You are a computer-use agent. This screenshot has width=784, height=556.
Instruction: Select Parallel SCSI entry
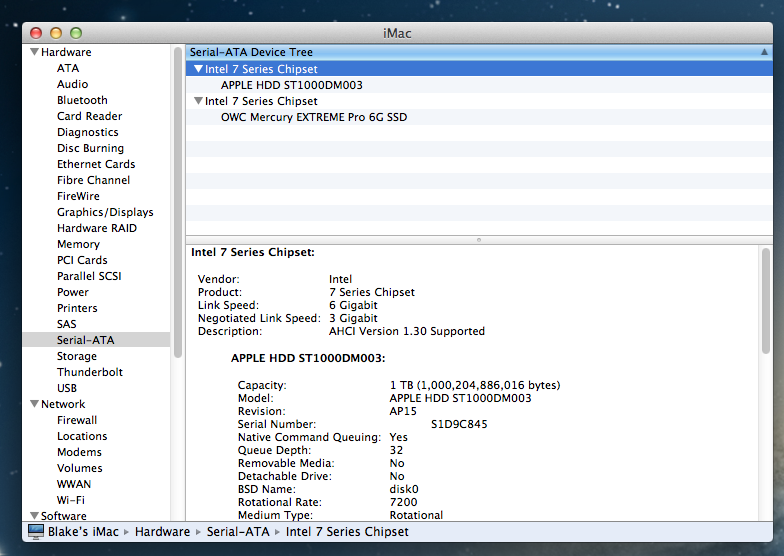point(89,276)
